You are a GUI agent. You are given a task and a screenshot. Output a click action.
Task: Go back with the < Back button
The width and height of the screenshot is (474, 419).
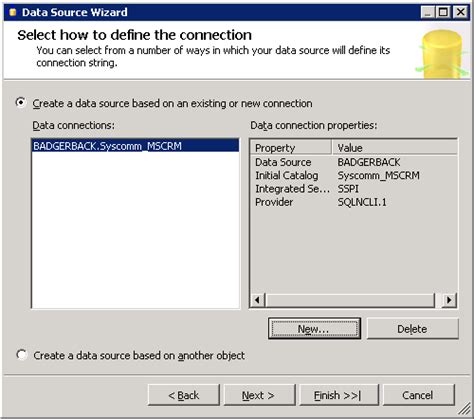click(184, 395)
